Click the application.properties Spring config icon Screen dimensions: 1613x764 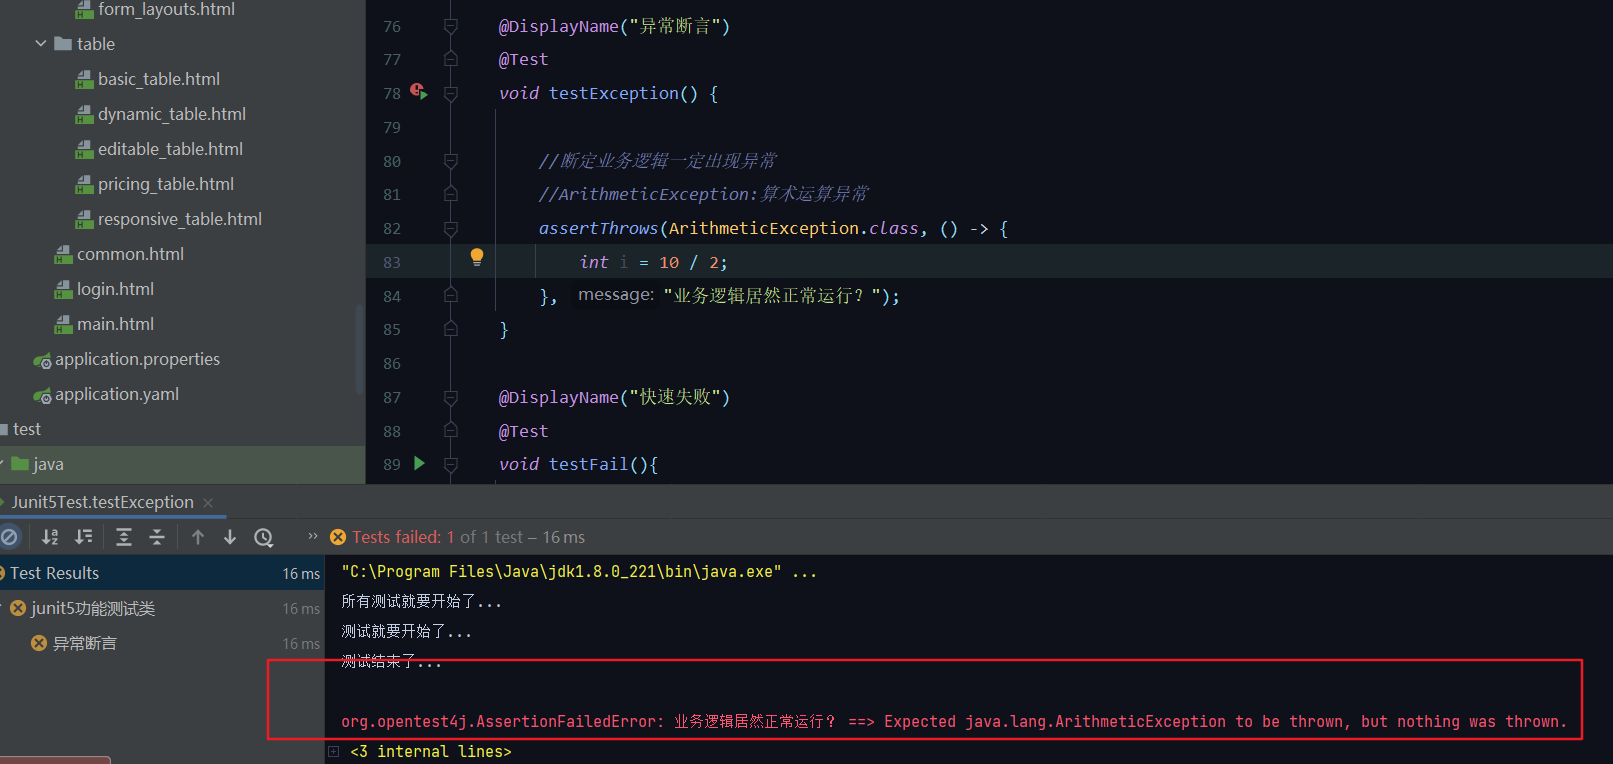click(x=42, y=360)
